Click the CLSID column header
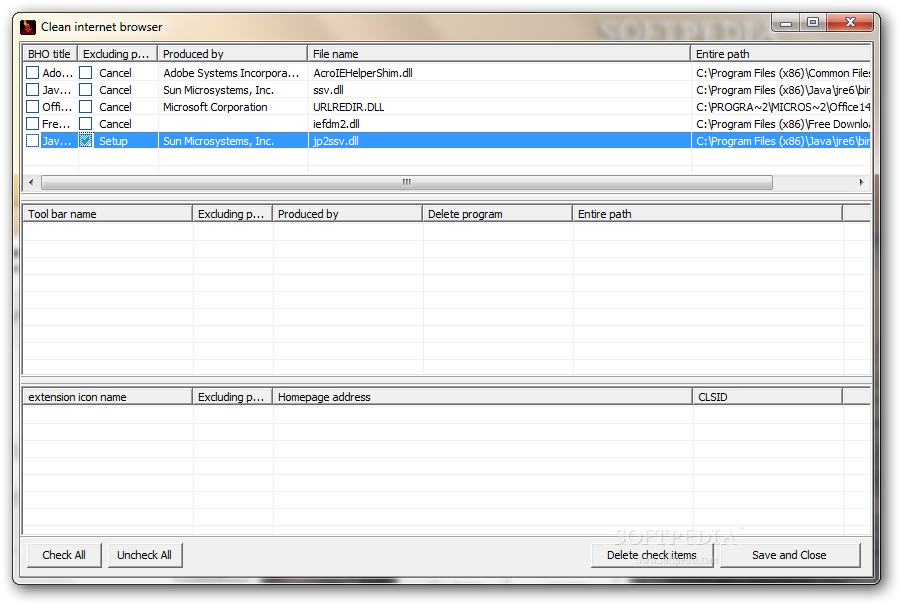The width and height of the screenshot is (901, 605). [x=767, y=397]
